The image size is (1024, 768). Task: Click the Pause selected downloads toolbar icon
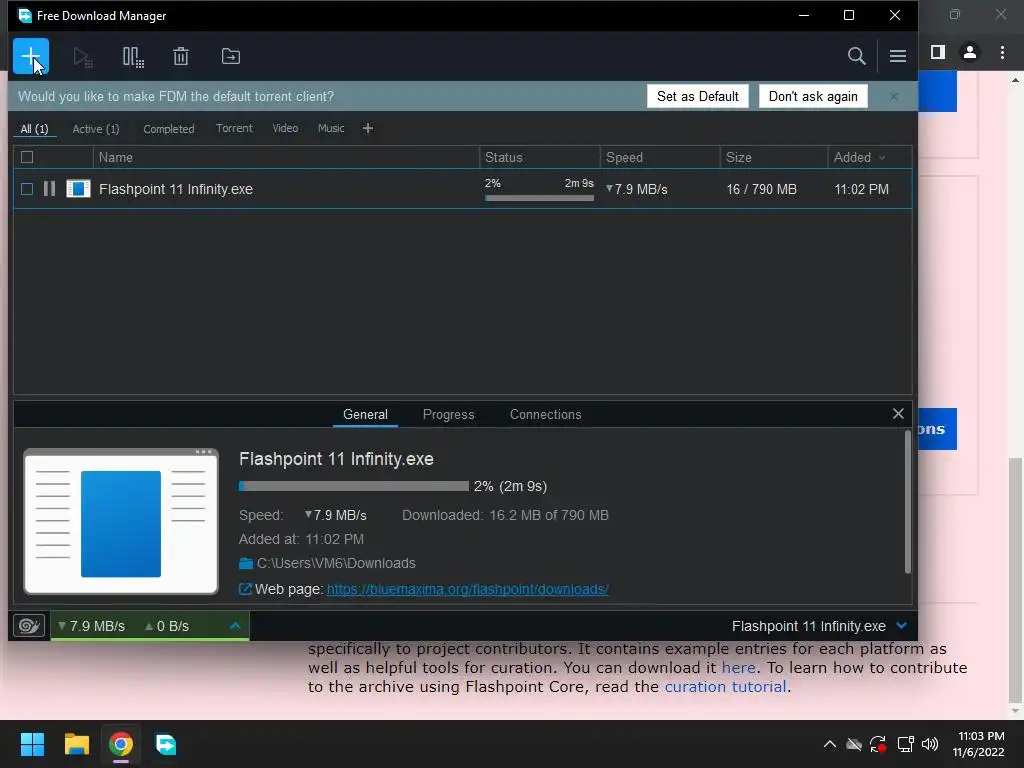pos(133,57)
